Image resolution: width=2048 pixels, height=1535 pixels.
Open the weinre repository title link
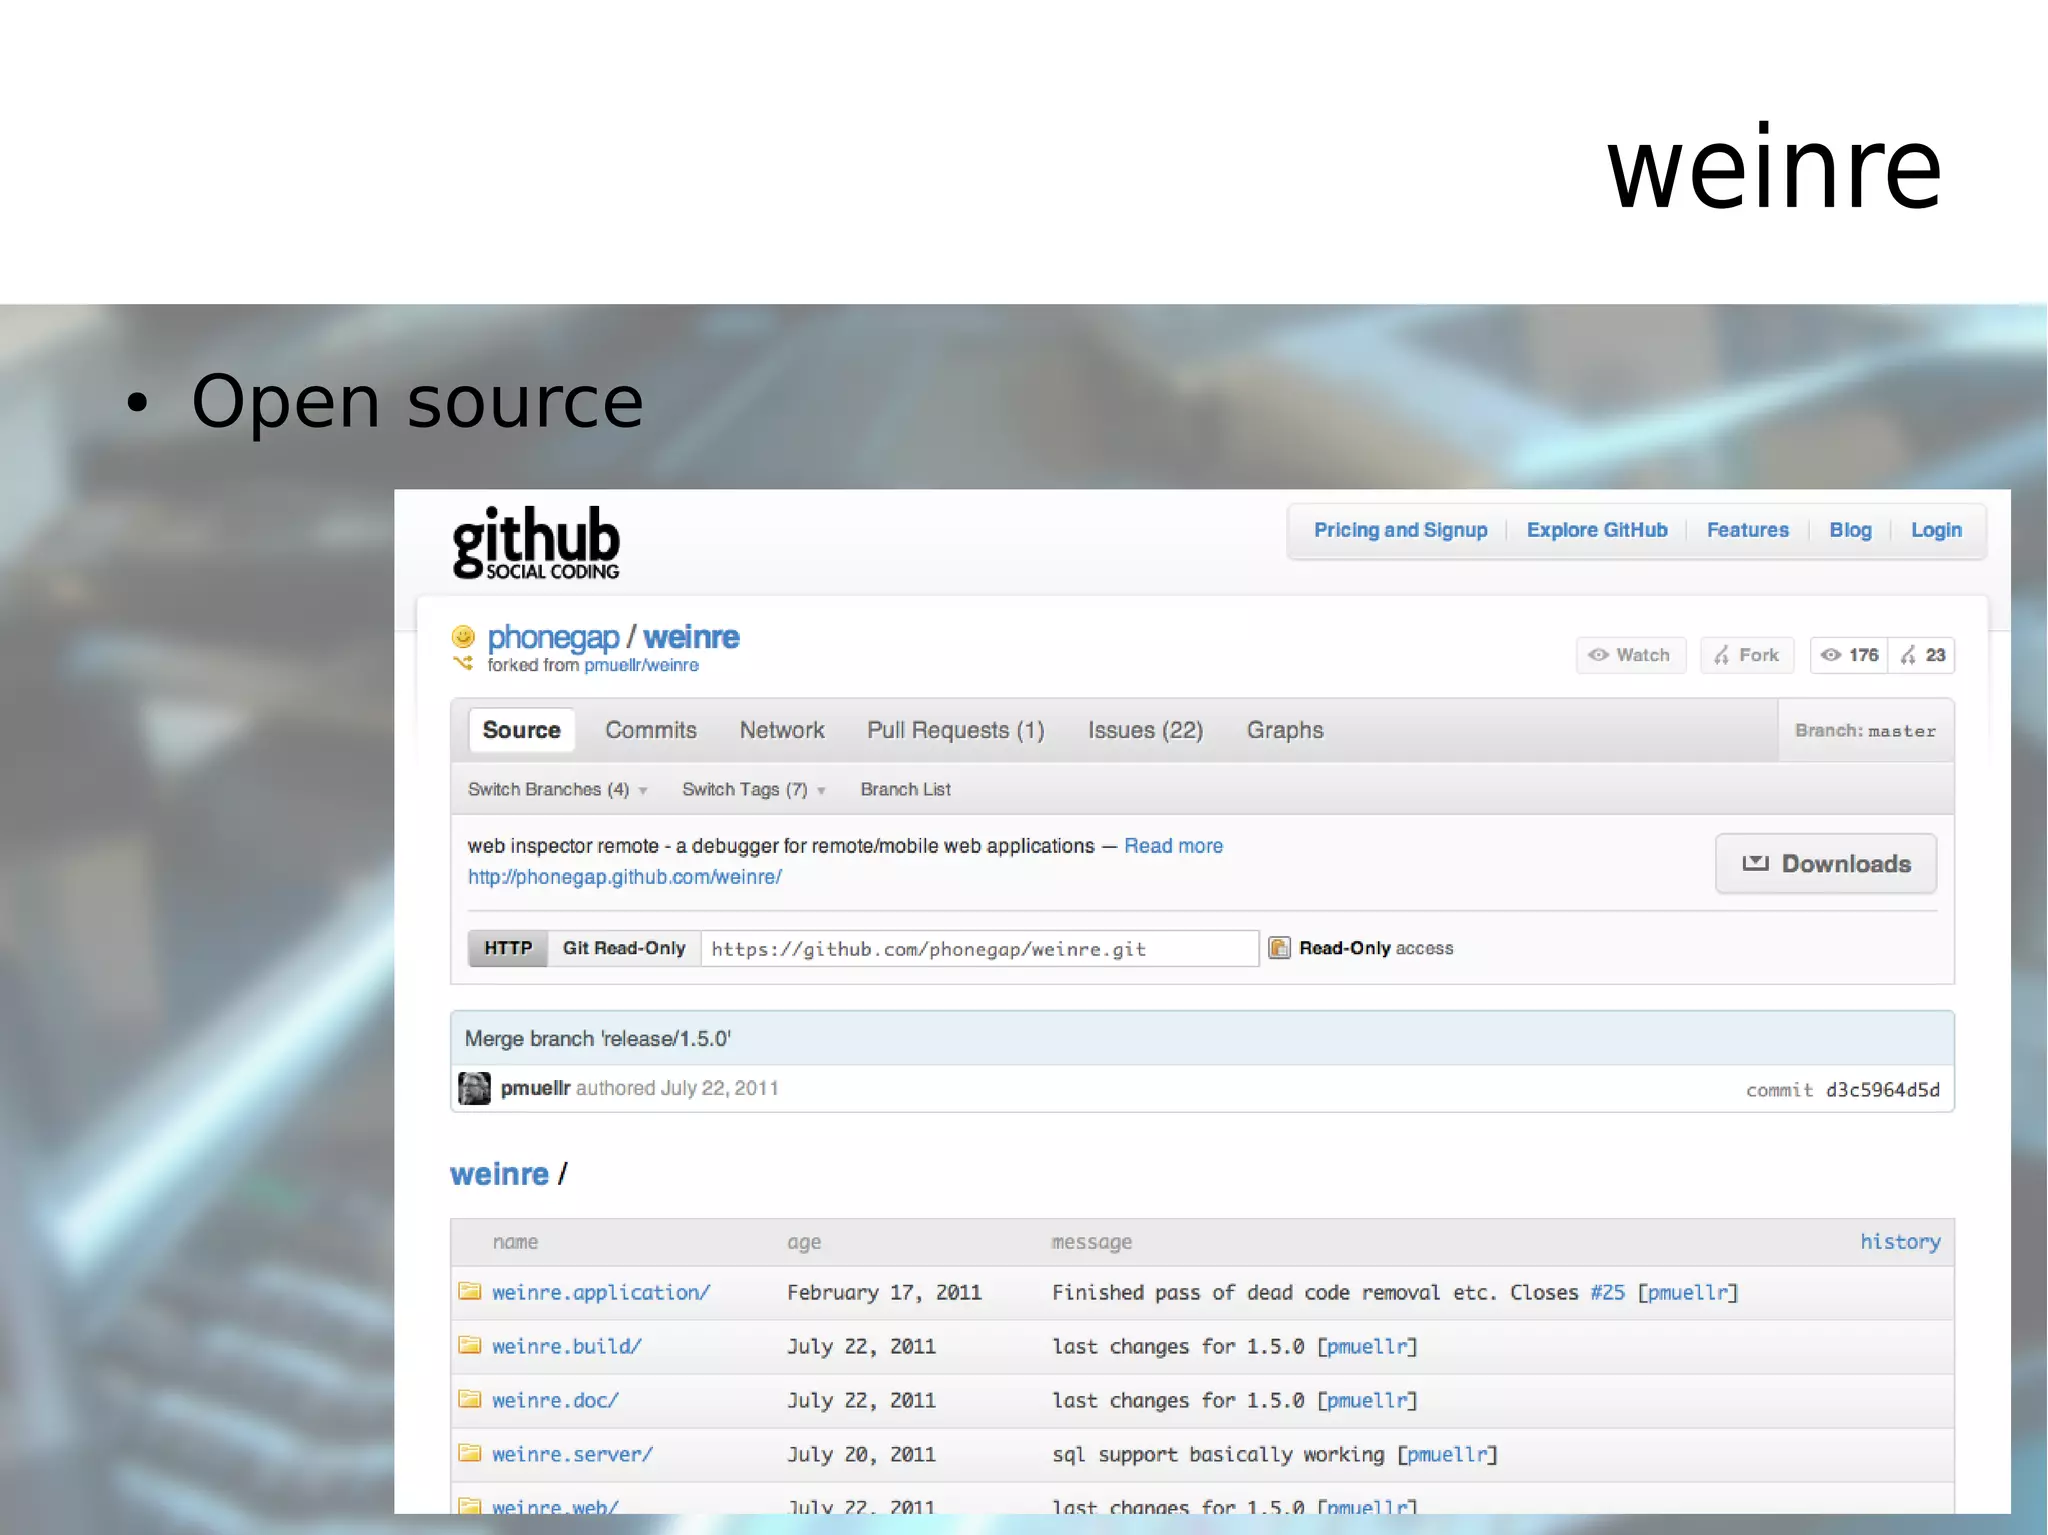[691, 637]
